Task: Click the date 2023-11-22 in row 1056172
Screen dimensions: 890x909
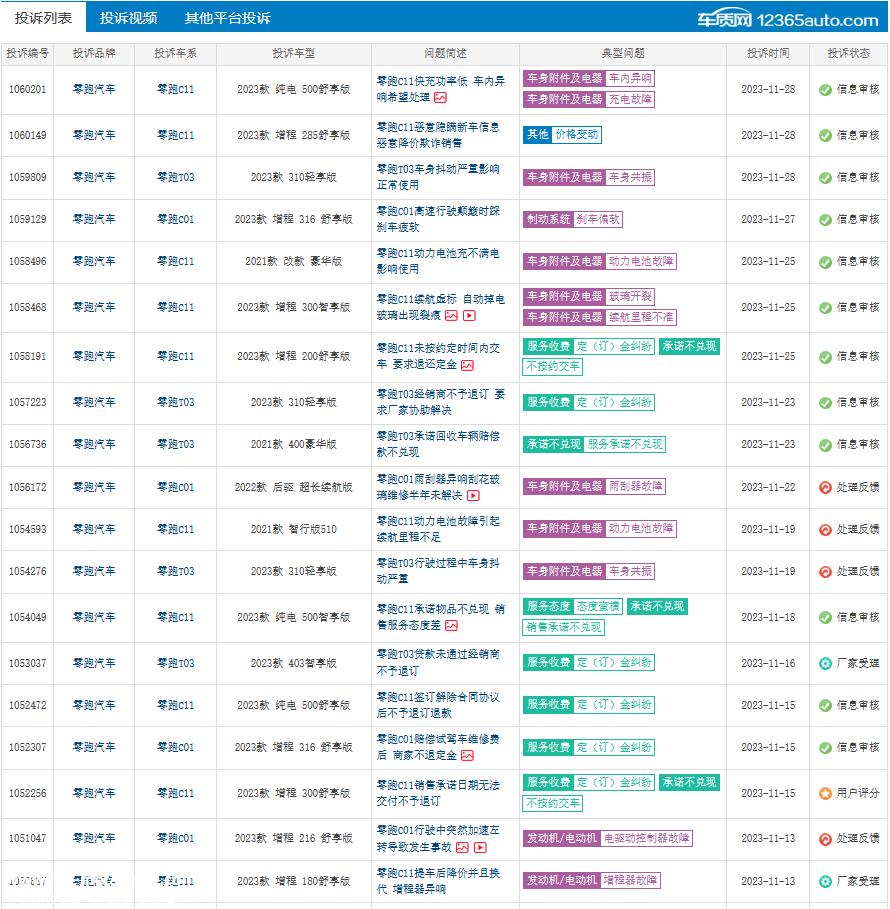Action: [x=768, y=487]
